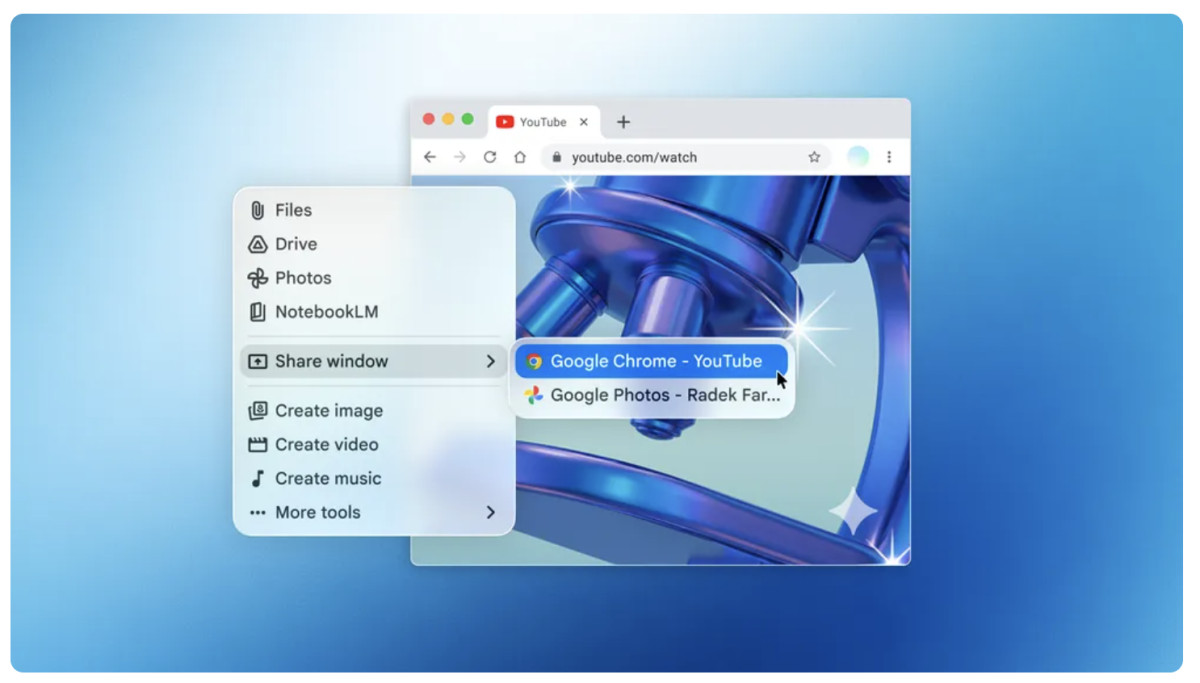
Task: Click the Create music note icon
Action: coord(257,479)
